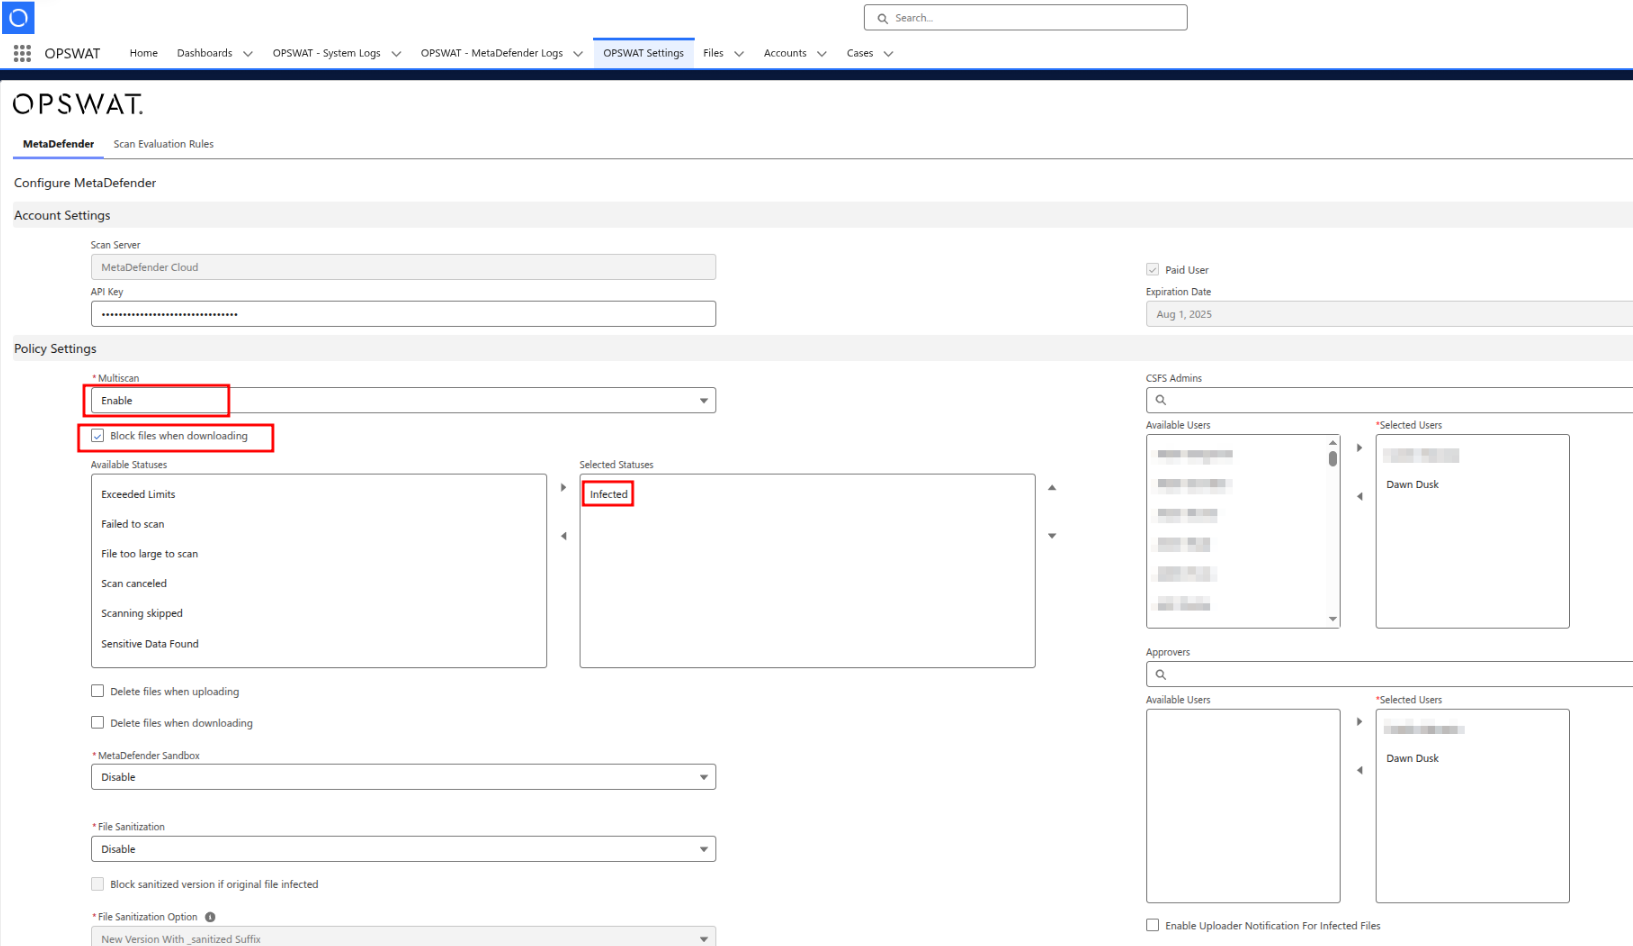Click down scroll arrow in CSFS Available Users

(x=1333, y=619)
